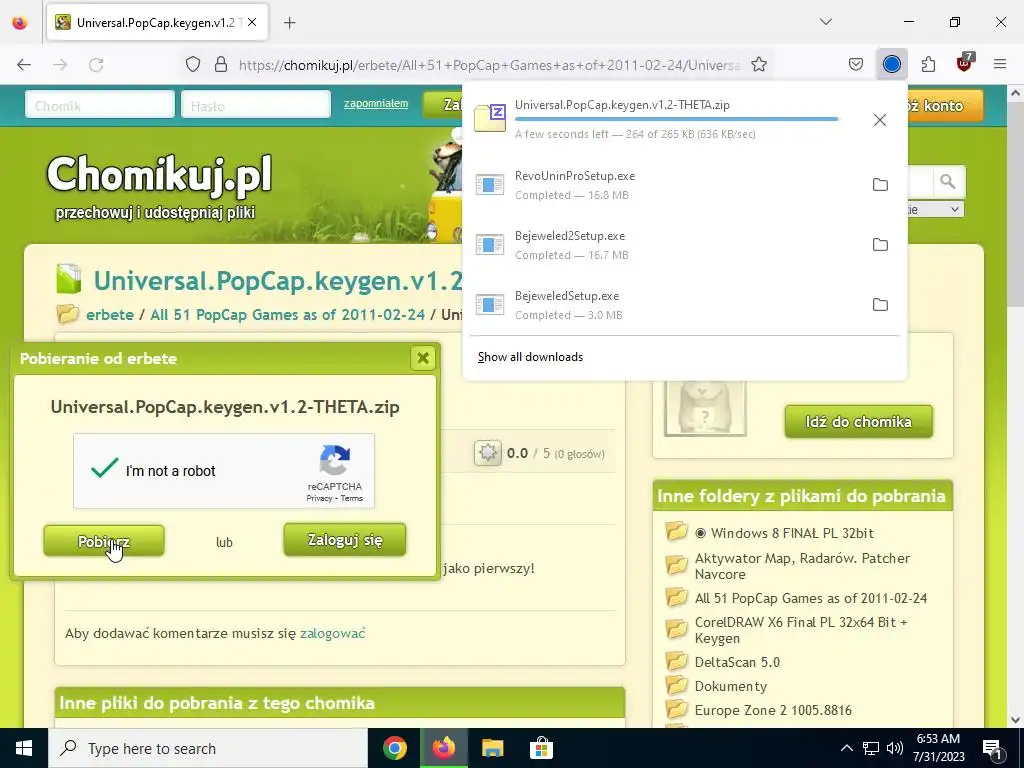Open the tracking protection shield icon
This screenshot has height=768, width=1024.
click(x=193, y=64)
